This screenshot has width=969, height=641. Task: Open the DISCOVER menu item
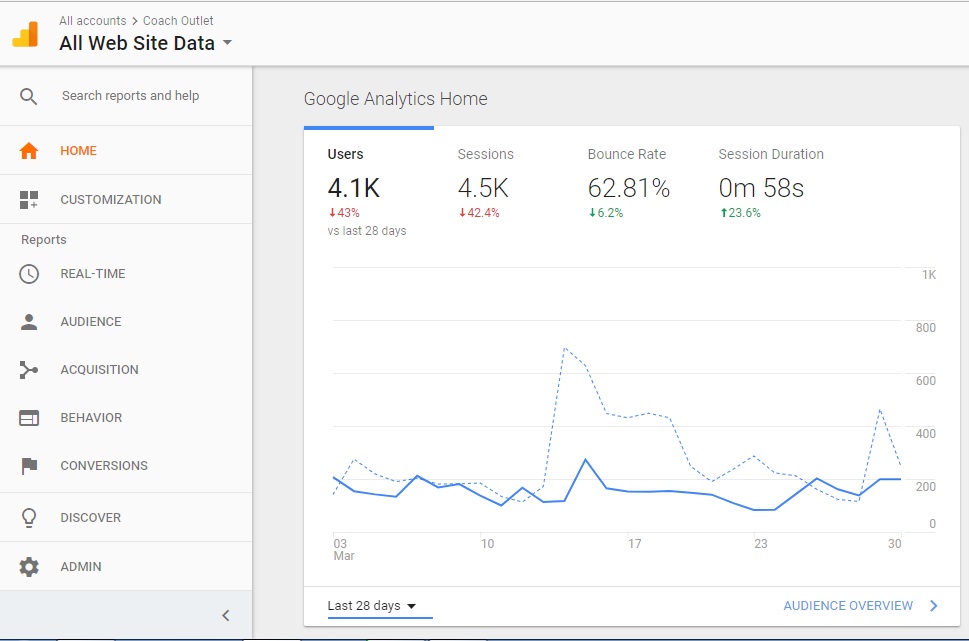pos(126,517)
